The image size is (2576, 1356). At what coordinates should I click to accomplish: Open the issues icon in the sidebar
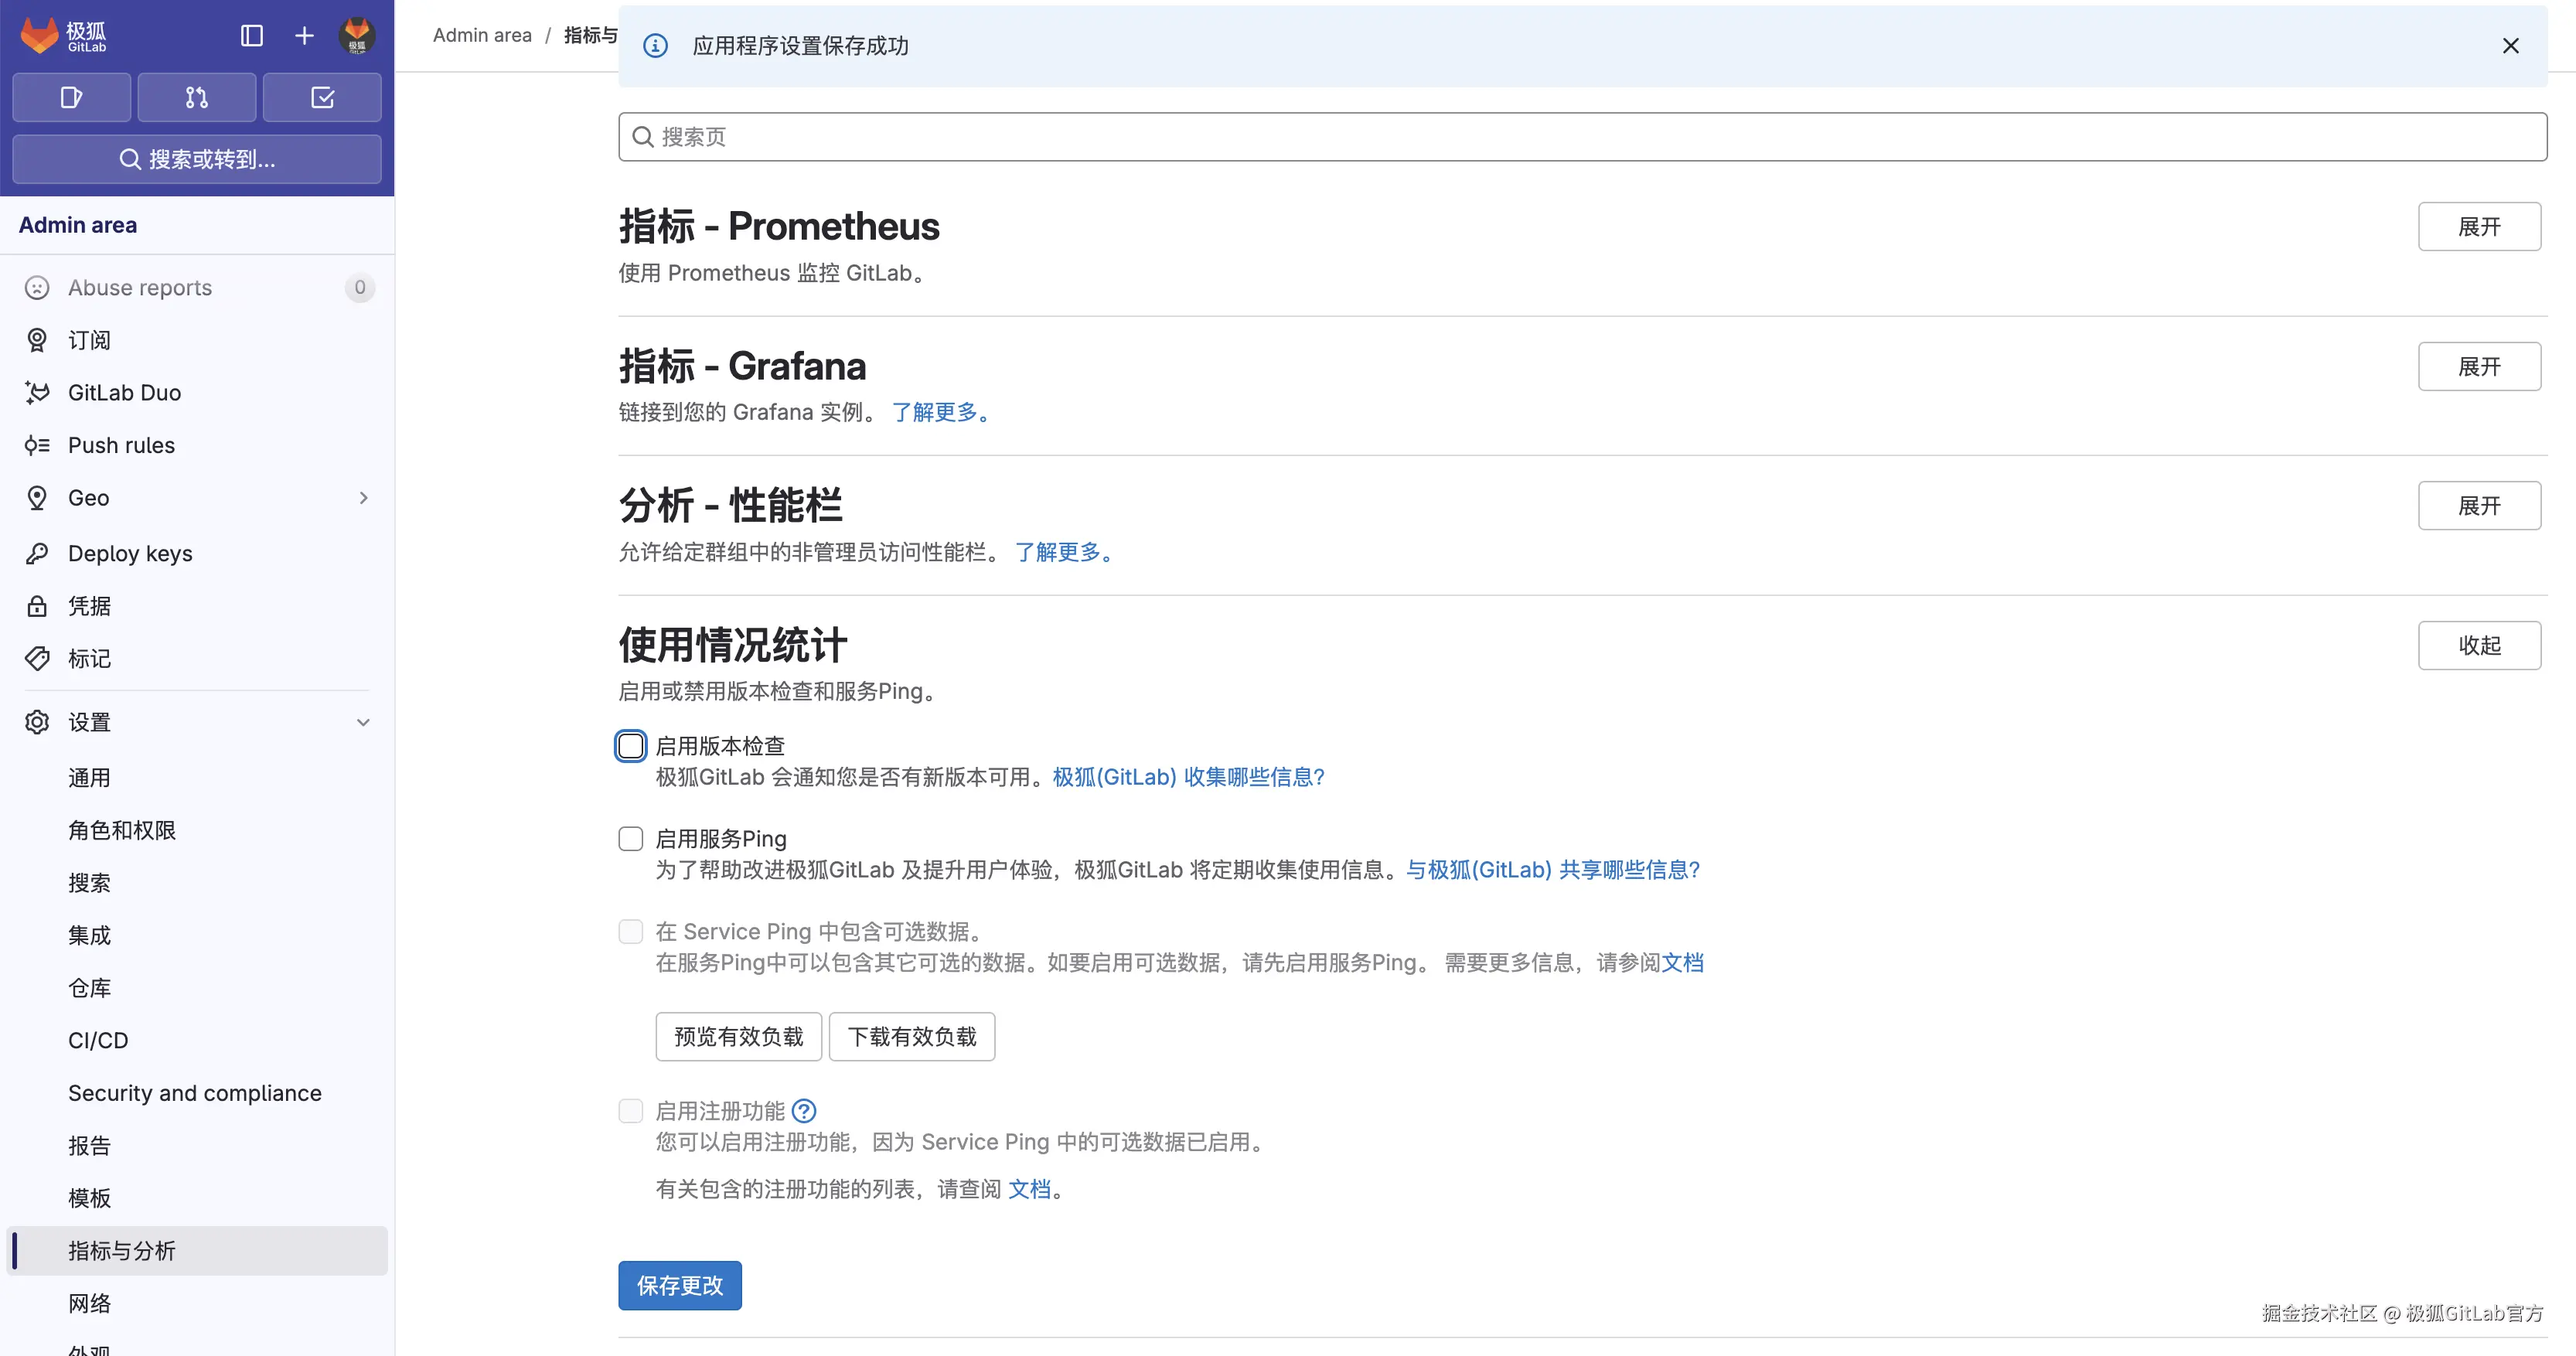(71, 97)
